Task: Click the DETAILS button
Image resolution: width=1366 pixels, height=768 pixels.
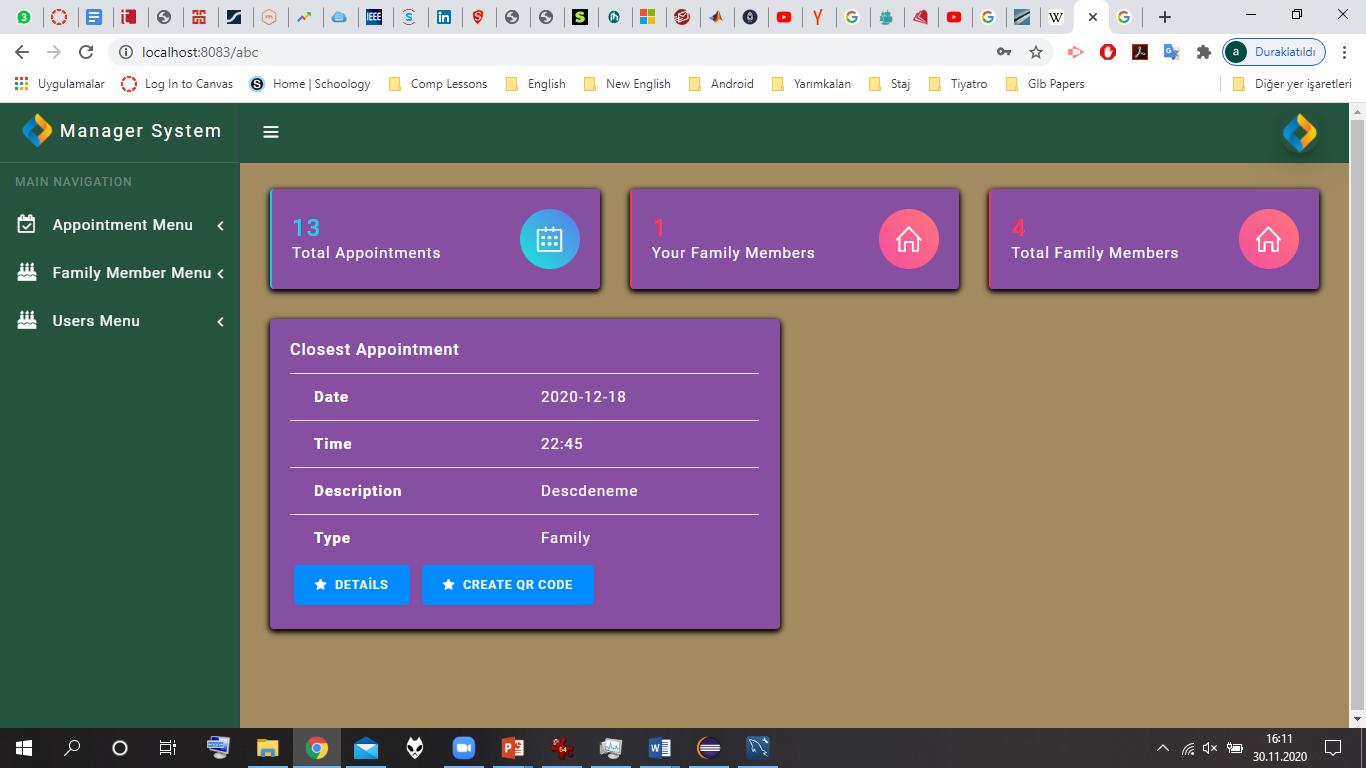Action: 351,585
